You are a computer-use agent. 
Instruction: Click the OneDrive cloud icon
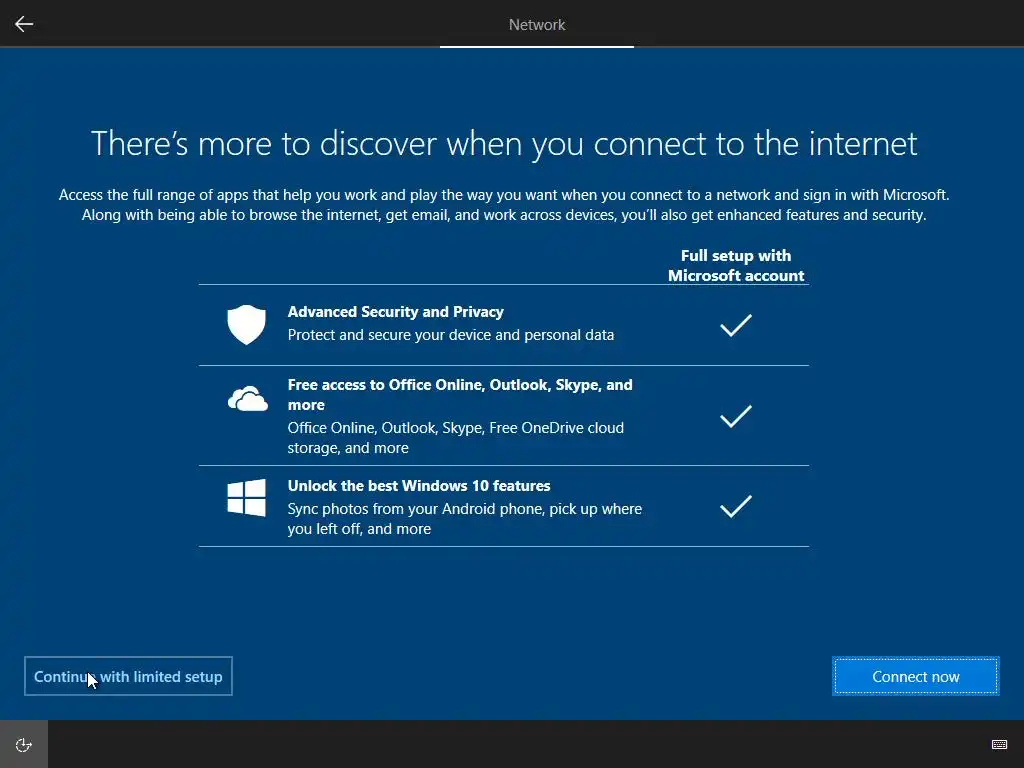(x=248, y=398)
